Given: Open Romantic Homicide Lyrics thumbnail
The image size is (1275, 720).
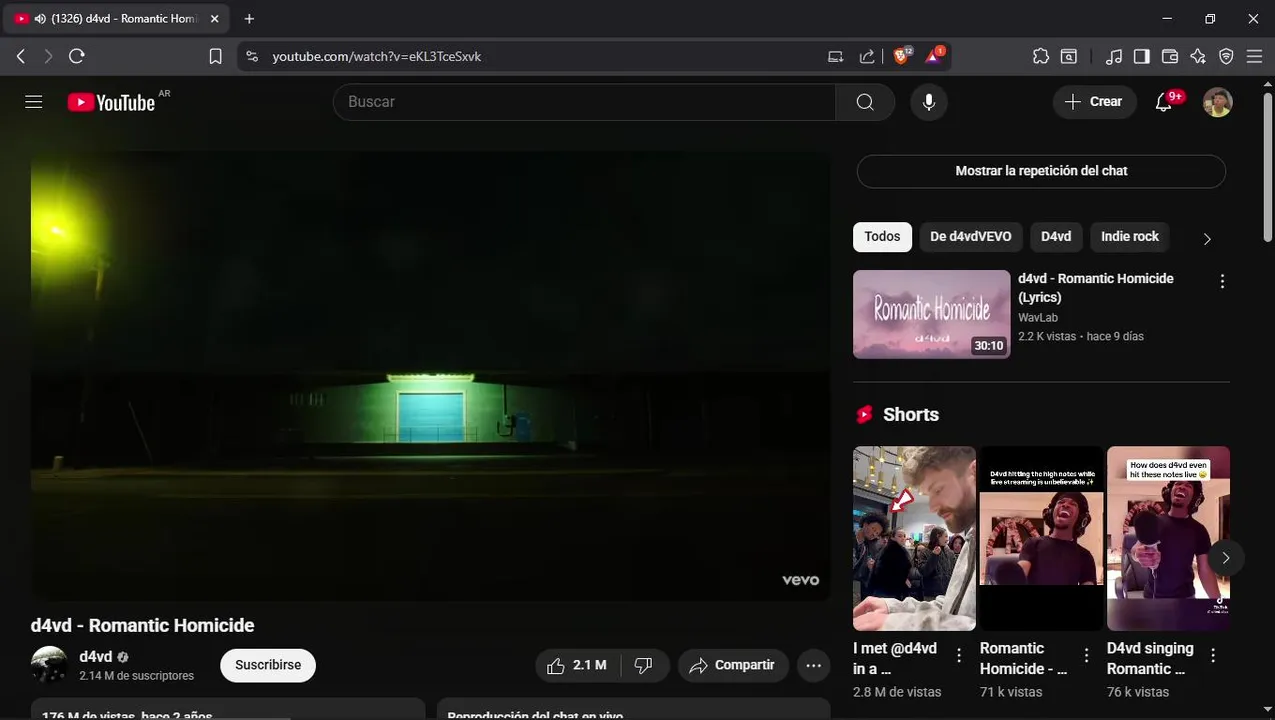Looking at the screenshot, I should pos(932,314).
